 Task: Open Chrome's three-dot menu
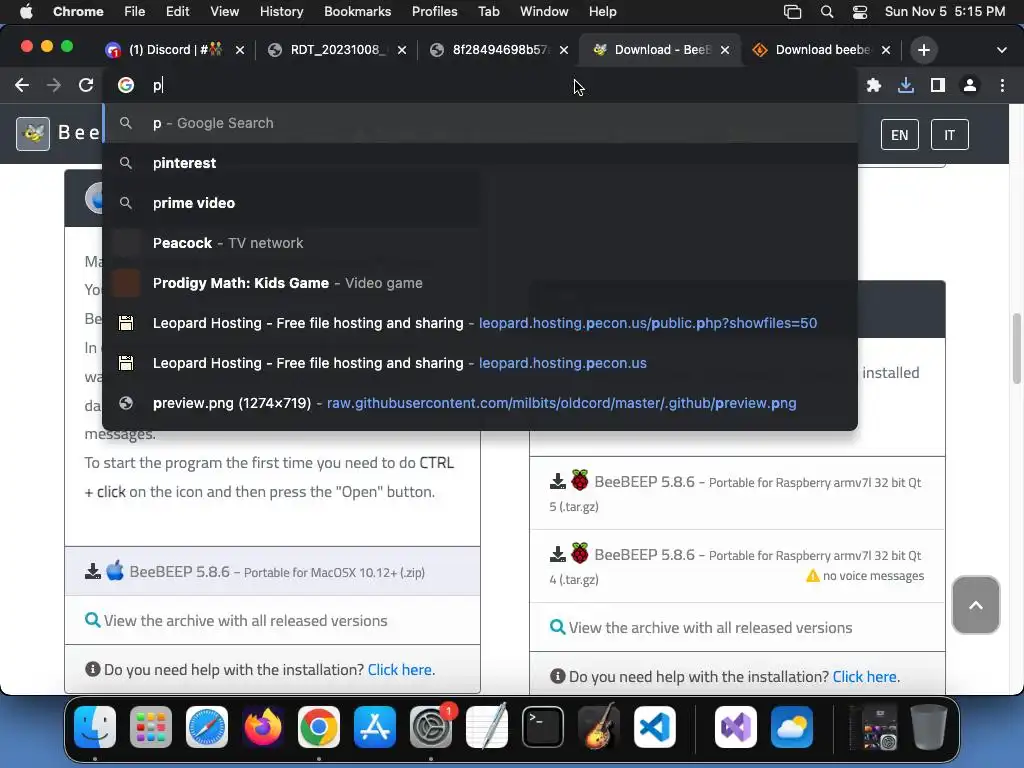(x=1002, y=85)
